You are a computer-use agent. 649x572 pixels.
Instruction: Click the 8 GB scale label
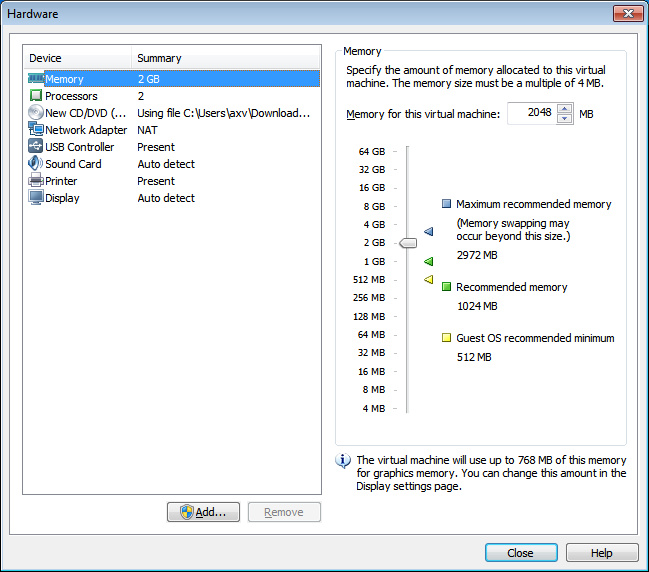374,206
